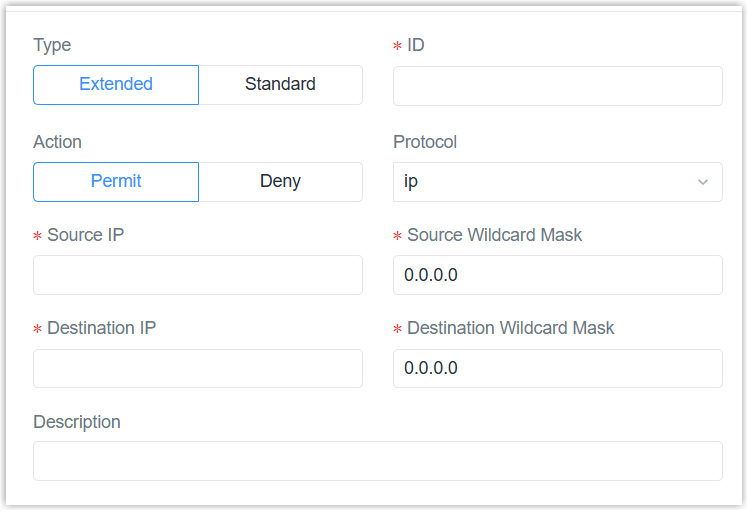Image resolution: width=748 pixels, height=511 pixels.
Task: Click the Source IP label text
Action: [x=85, y=235]
